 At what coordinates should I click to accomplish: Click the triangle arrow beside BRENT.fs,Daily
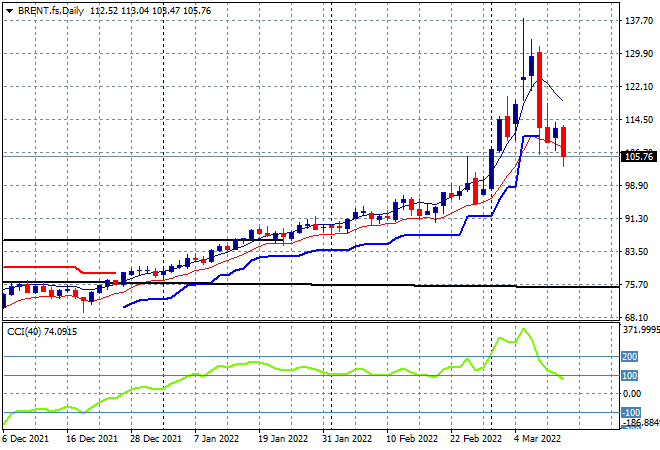(7, 10)
